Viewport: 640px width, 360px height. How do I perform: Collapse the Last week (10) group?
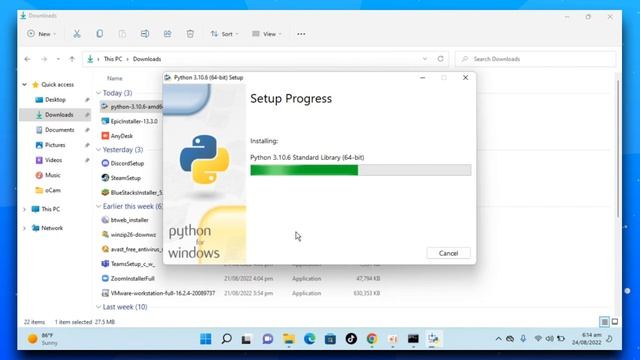pos(98,307)
